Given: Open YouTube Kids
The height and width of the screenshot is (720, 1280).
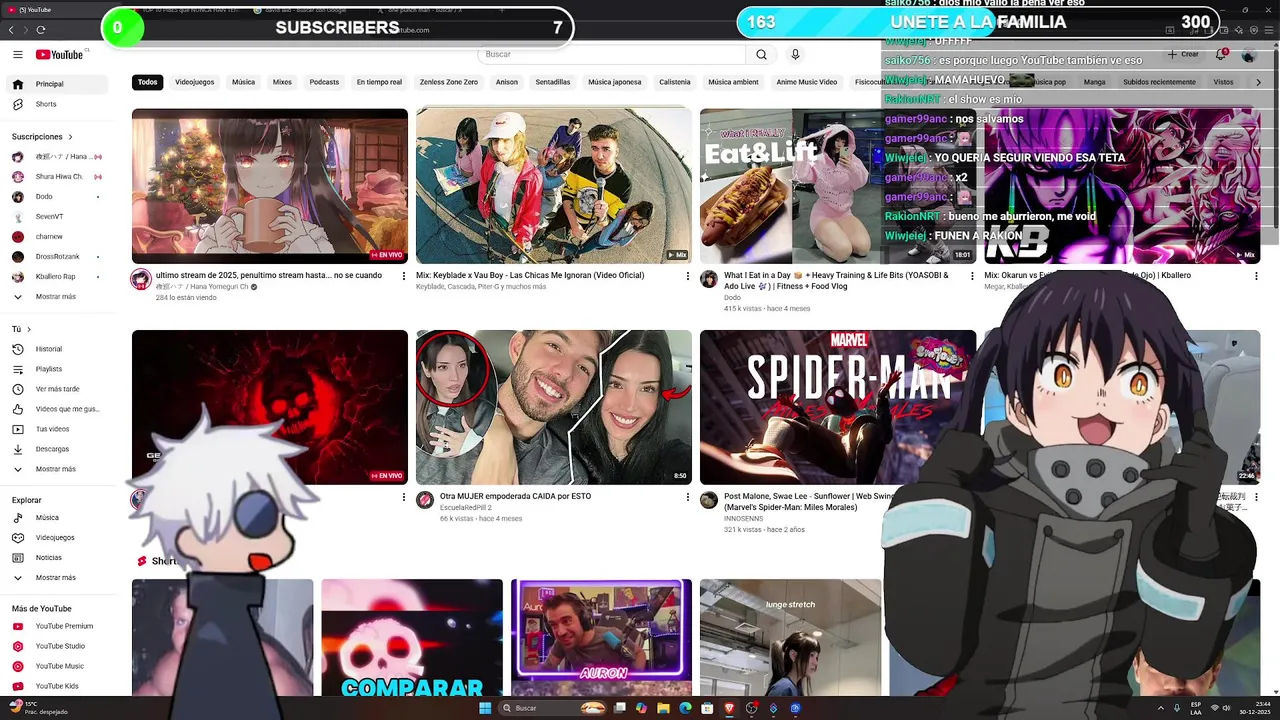Looking at the screenshot, I should coord(56,686).
